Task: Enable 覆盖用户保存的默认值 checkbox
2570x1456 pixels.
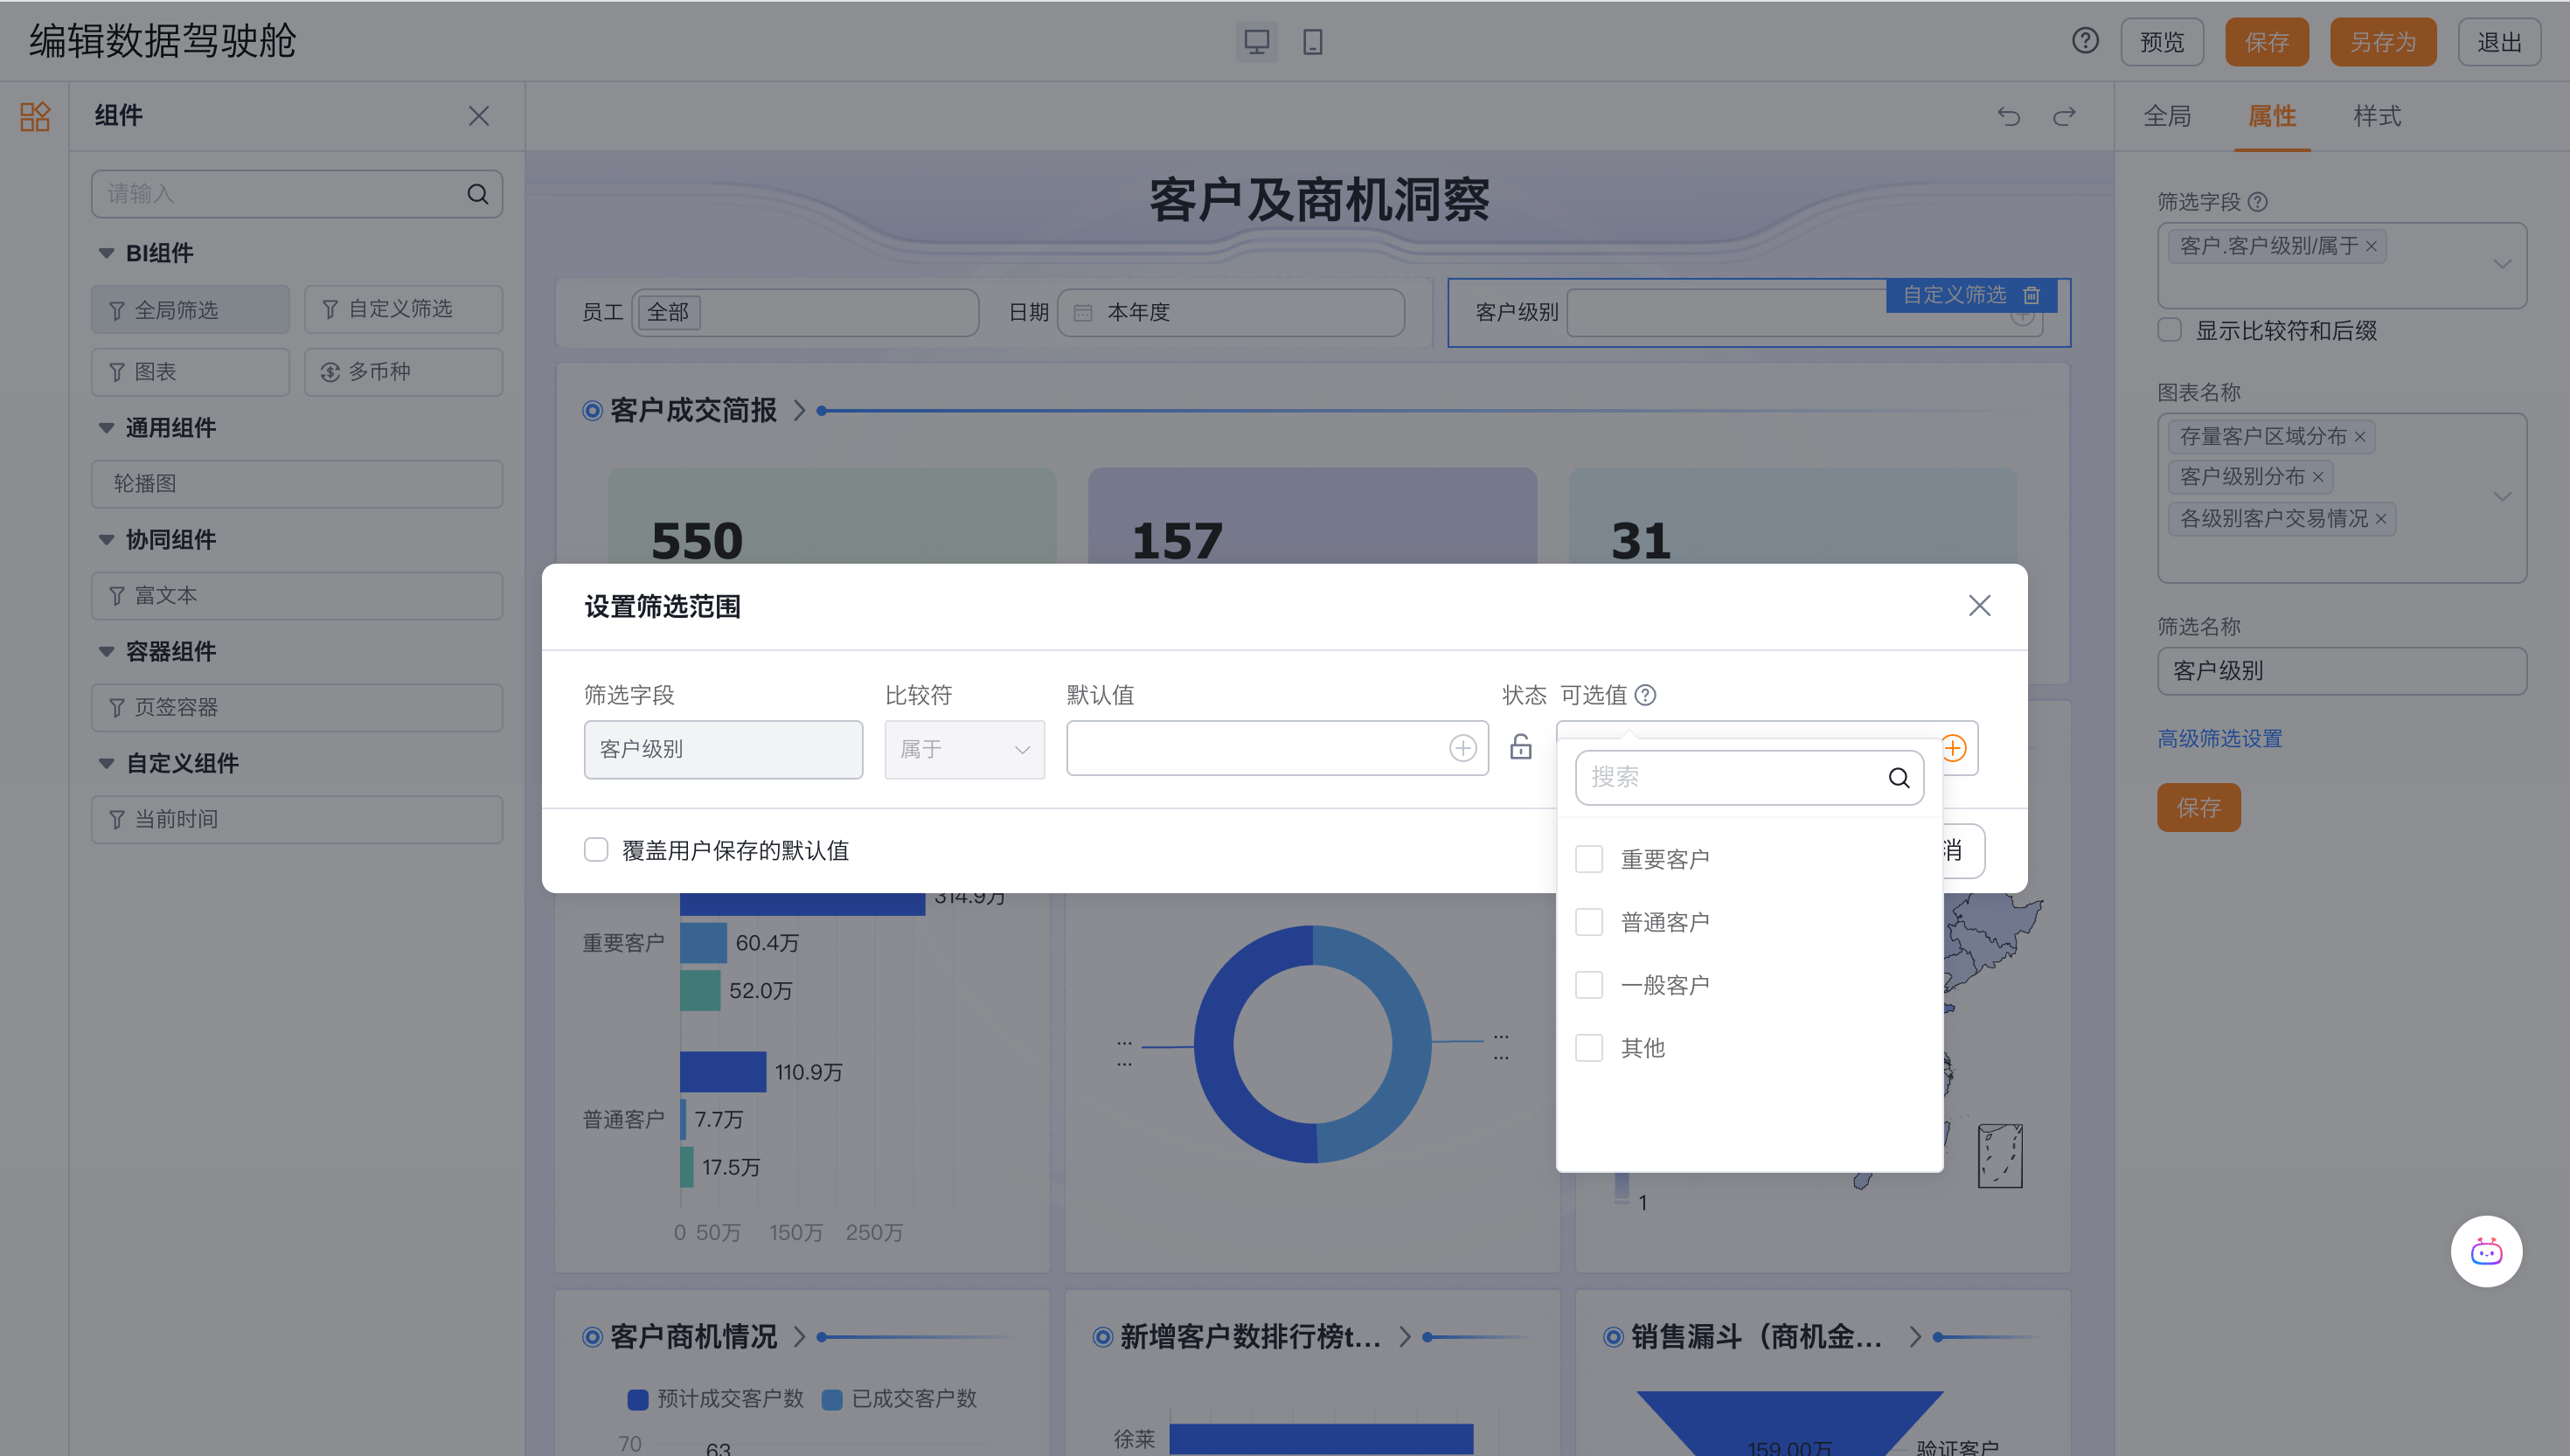Action: (x=596, y=850)
